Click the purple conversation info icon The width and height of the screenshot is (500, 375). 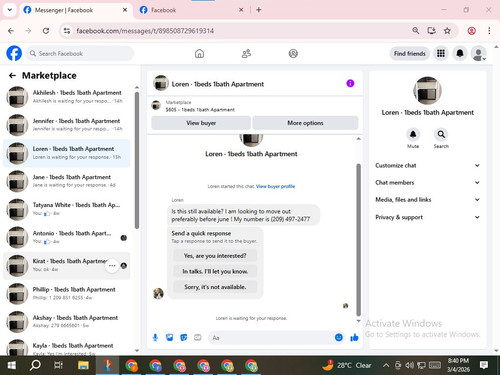(350, 83)
